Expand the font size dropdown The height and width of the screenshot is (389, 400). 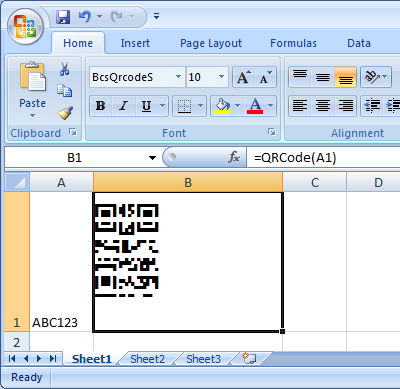click(x=221, y=77)
